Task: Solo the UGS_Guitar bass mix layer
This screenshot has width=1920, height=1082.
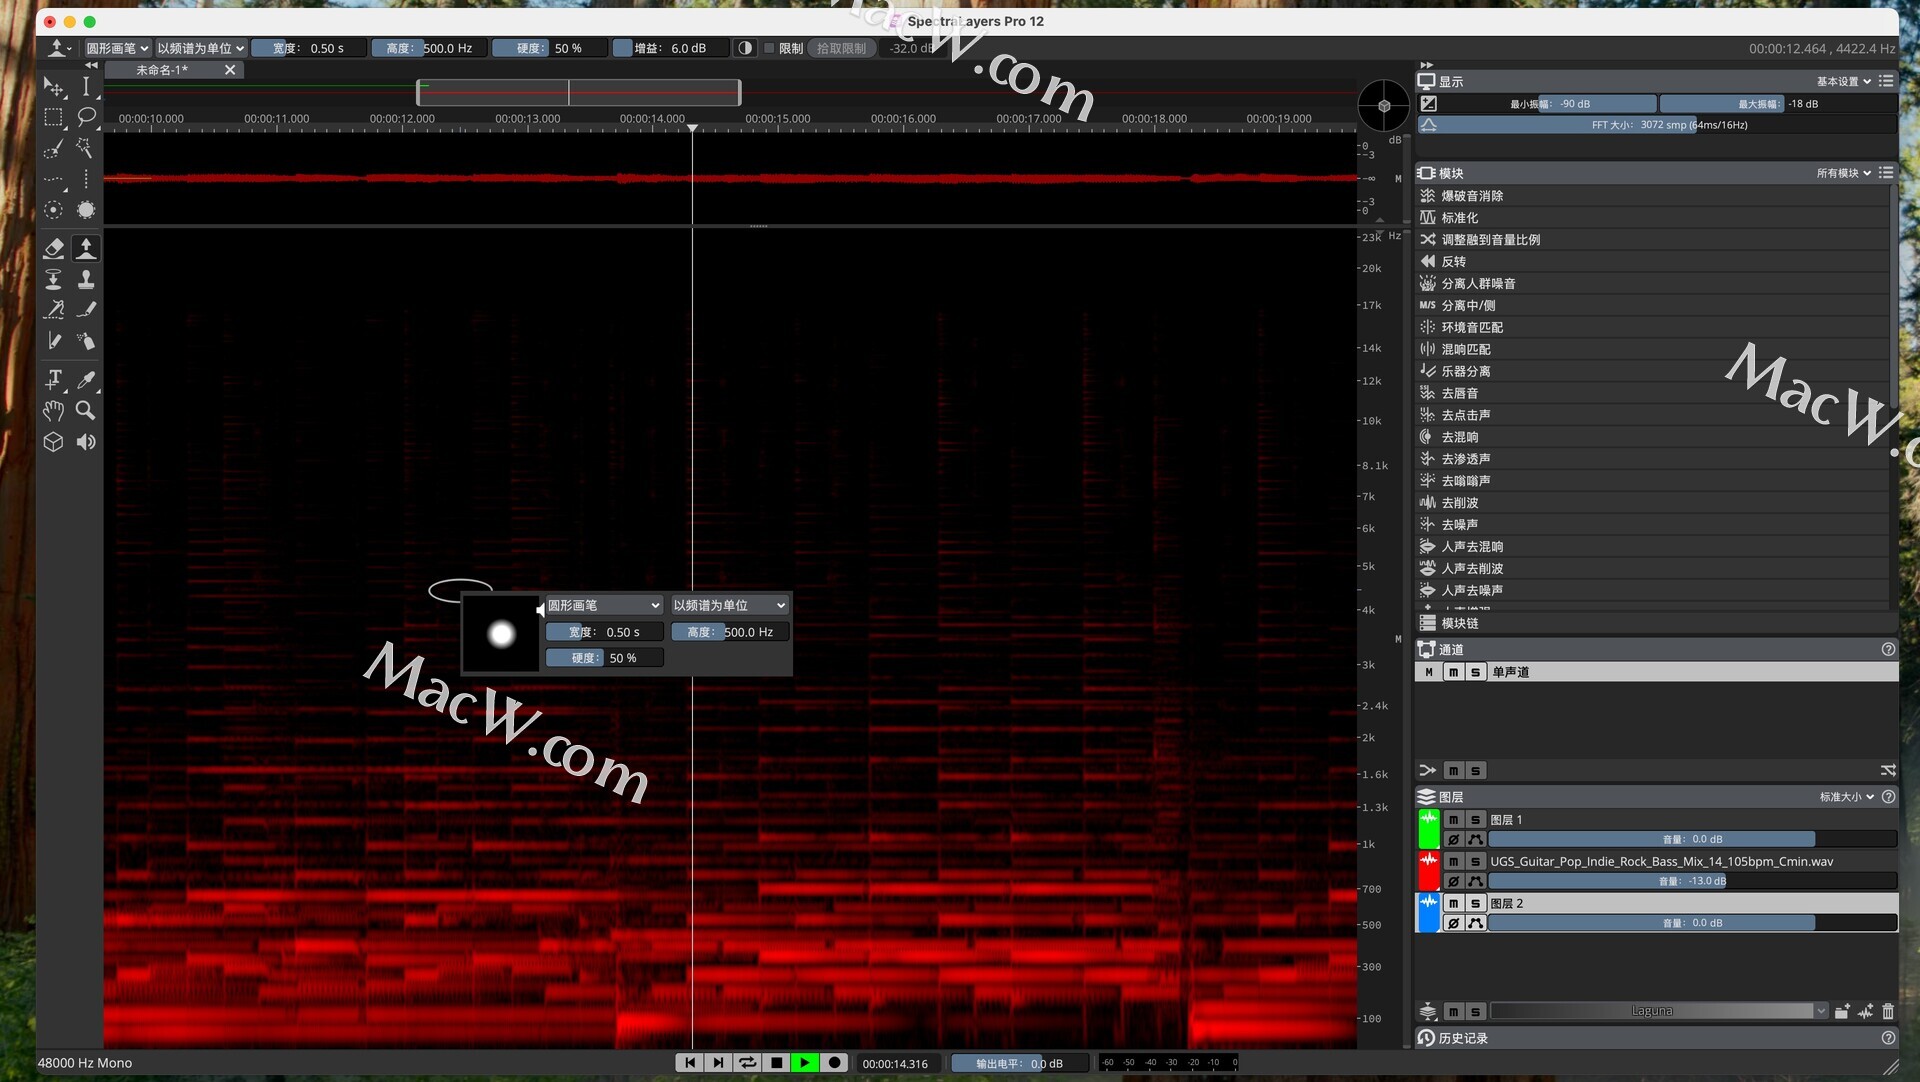Action: click(x=1475, y=861)
